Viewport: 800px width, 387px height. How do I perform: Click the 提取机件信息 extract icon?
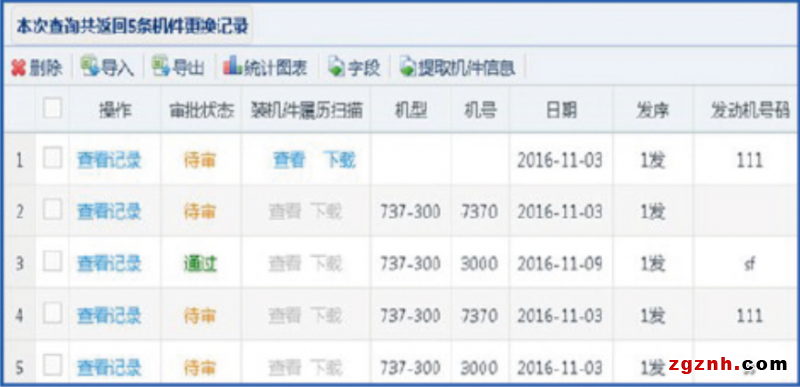click(408, 67)
